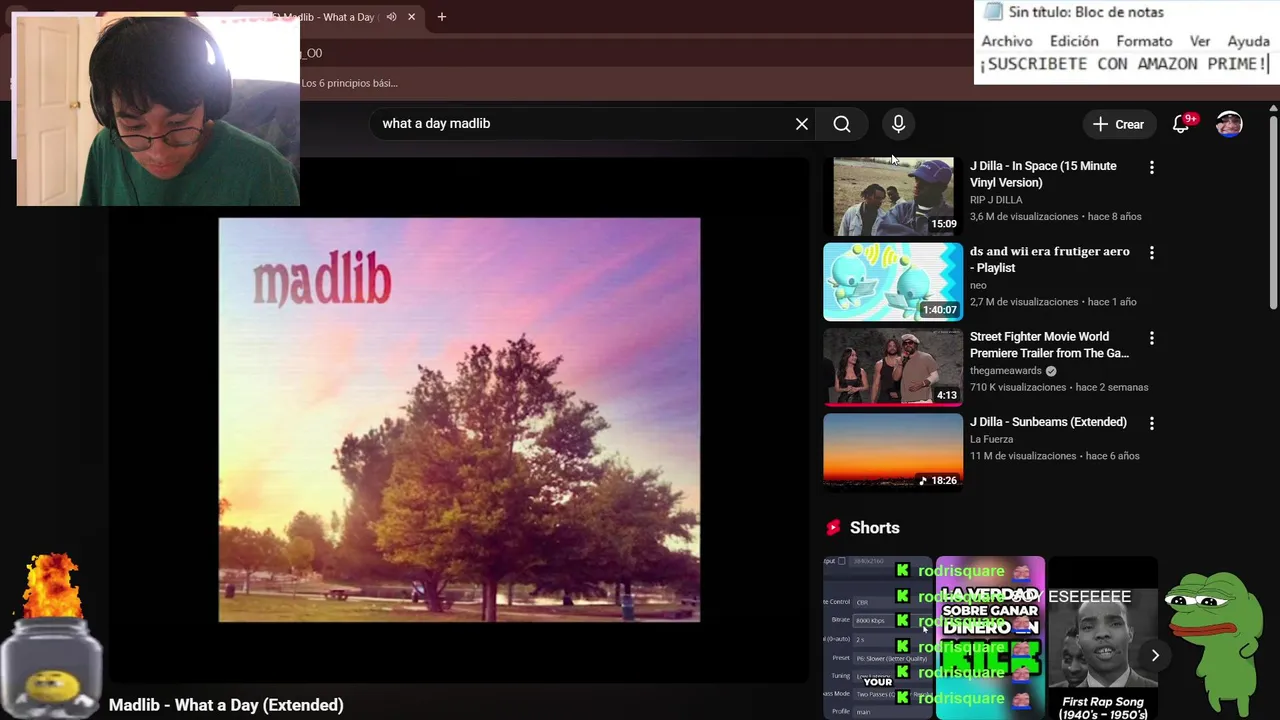The height and width of the screenshot is (720, 1280).
Task: Open the First Rap Song short
Action: (1103, 638)
